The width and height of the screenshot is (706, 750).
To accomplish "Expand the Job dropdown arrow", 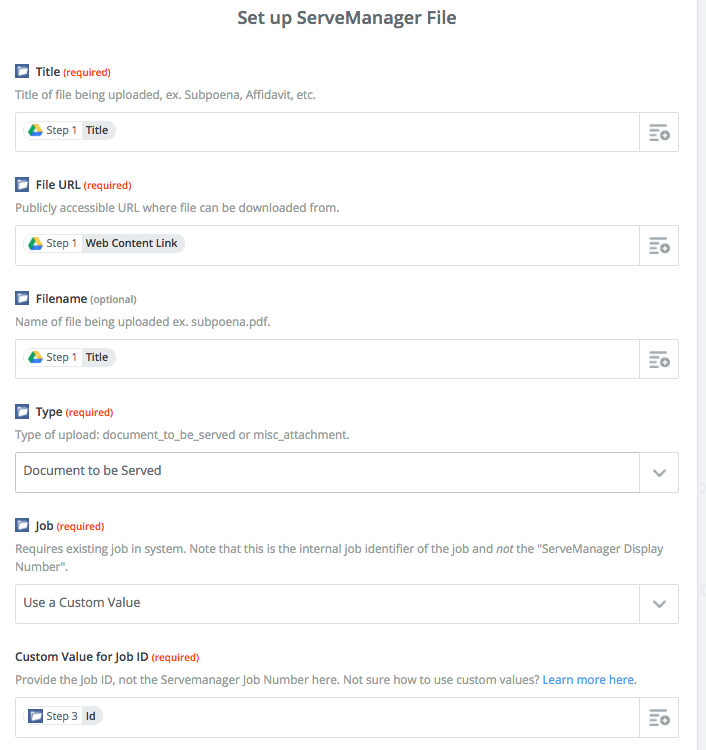I will pyautogui.click(x=658, y=604).
